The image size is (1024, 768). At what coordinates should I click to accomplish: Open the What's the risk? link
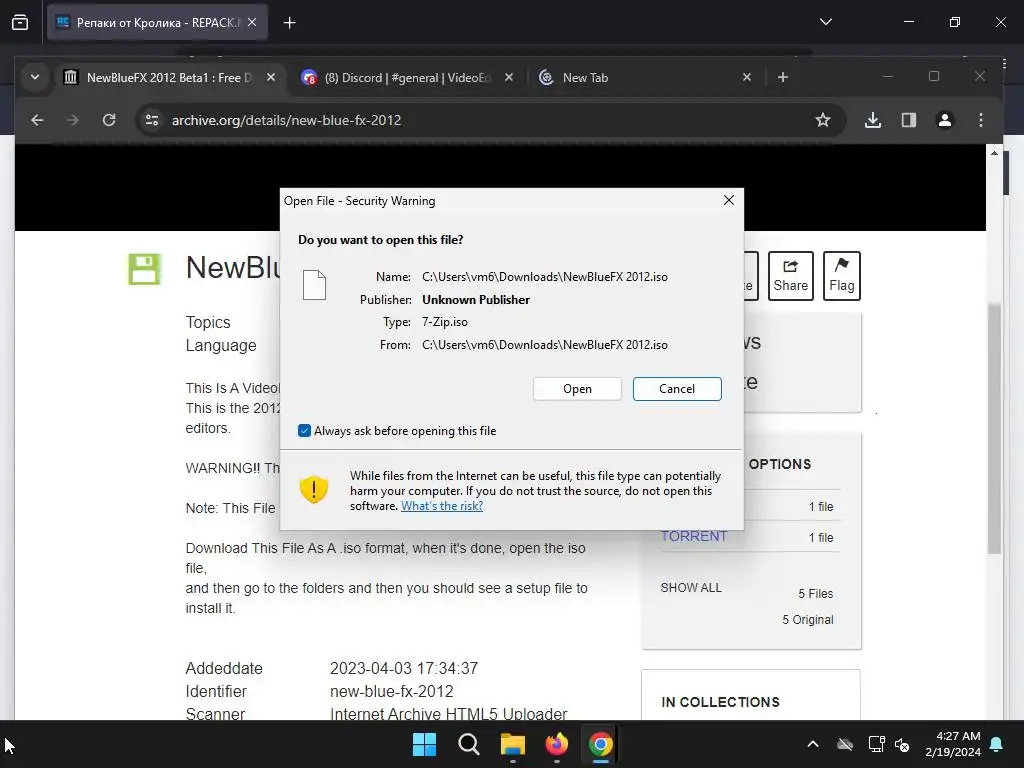pos(441,506)
